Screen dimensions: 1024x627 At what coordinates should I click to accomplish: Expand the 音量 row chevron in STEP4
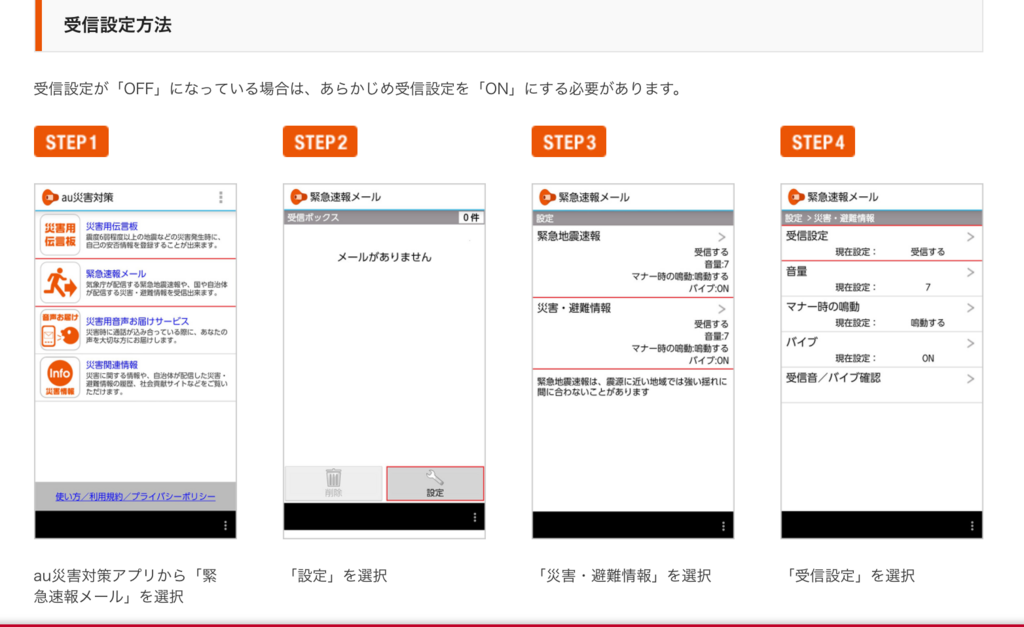tap(970, 272)
